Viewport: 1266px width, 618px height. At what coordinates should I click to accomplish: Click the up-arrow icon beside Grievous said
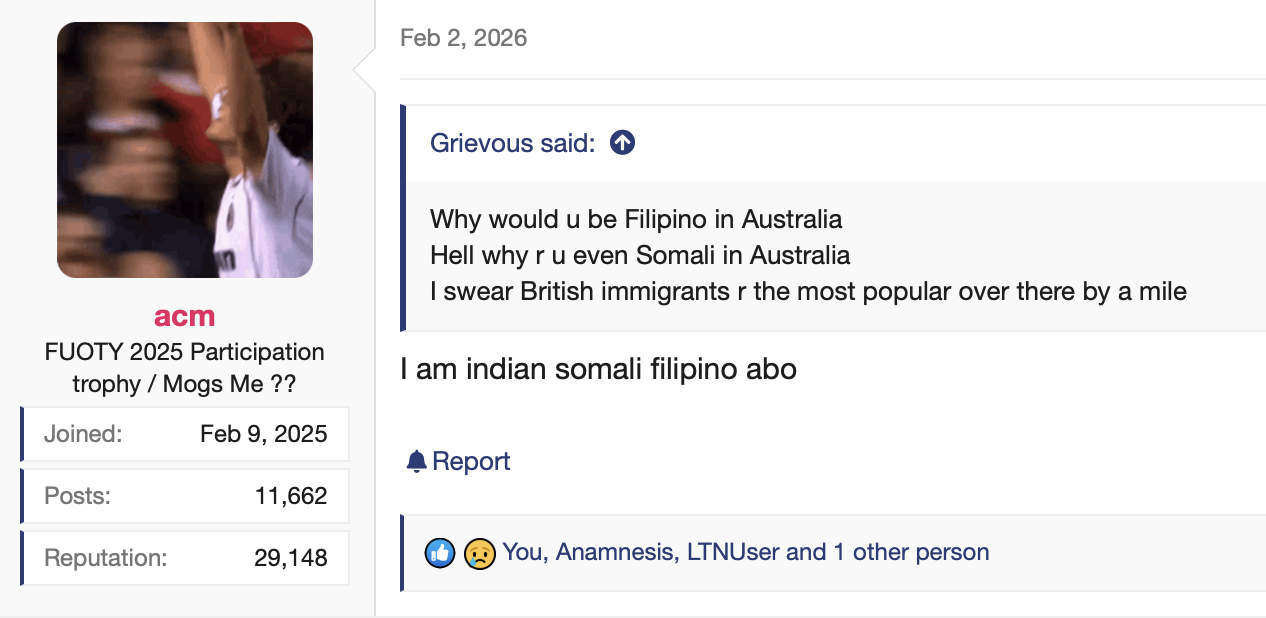(622, 143)
